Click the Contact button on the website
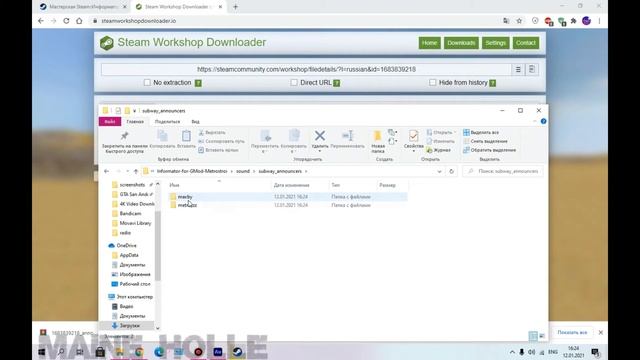The height and width of the screenshot is (360, 640). [x=526, y=43]
